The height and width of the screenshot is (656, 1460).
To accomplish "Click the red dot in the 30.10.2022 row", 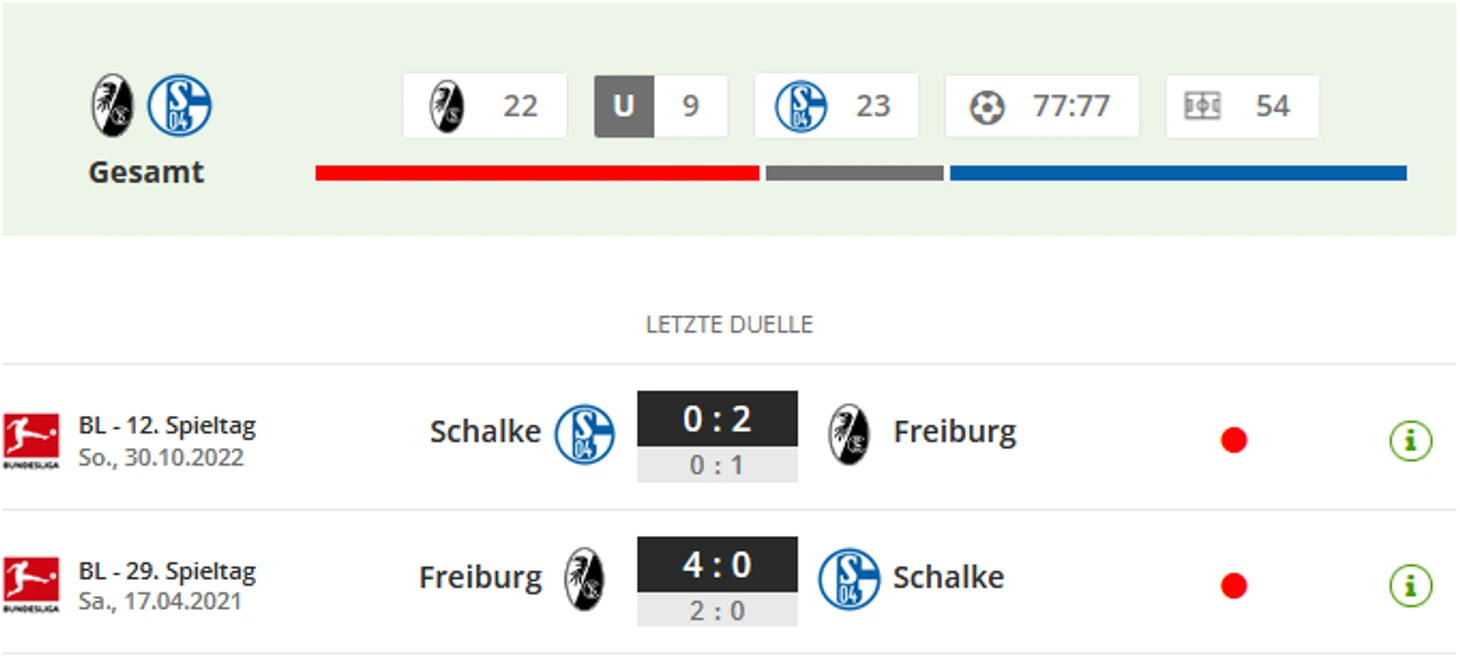I will coord(1234,440).
